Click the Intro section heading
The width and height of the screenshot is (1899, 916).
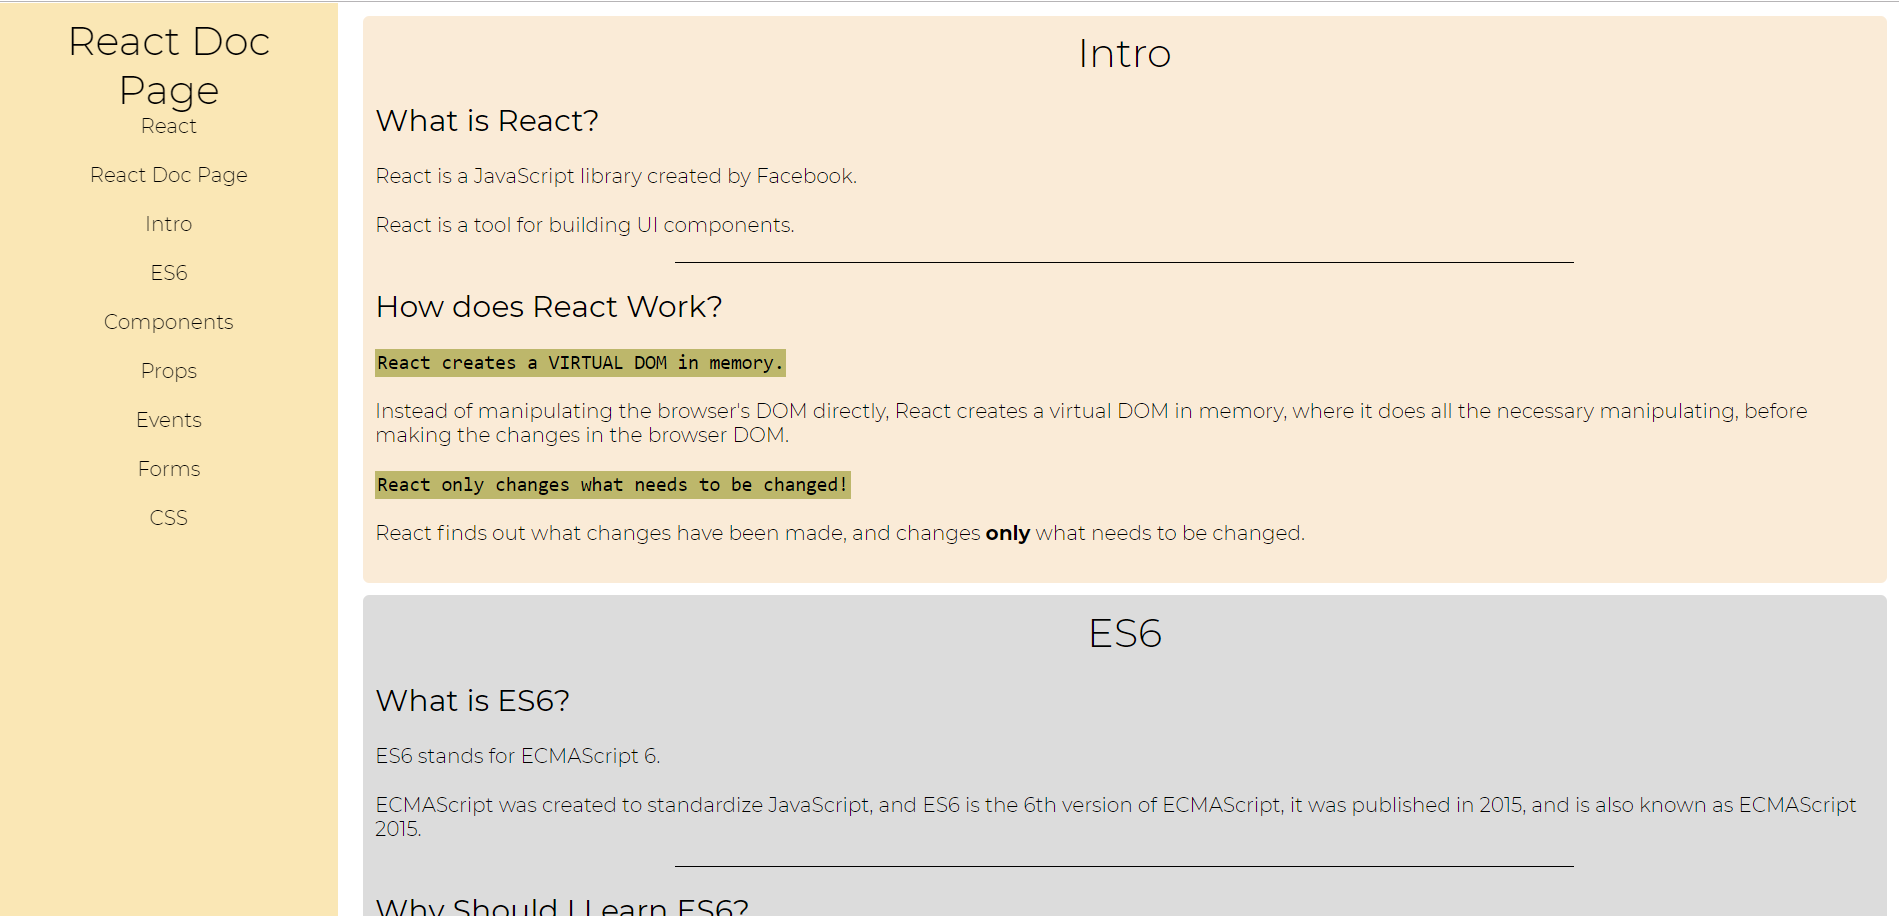(x=1124, y=54)
